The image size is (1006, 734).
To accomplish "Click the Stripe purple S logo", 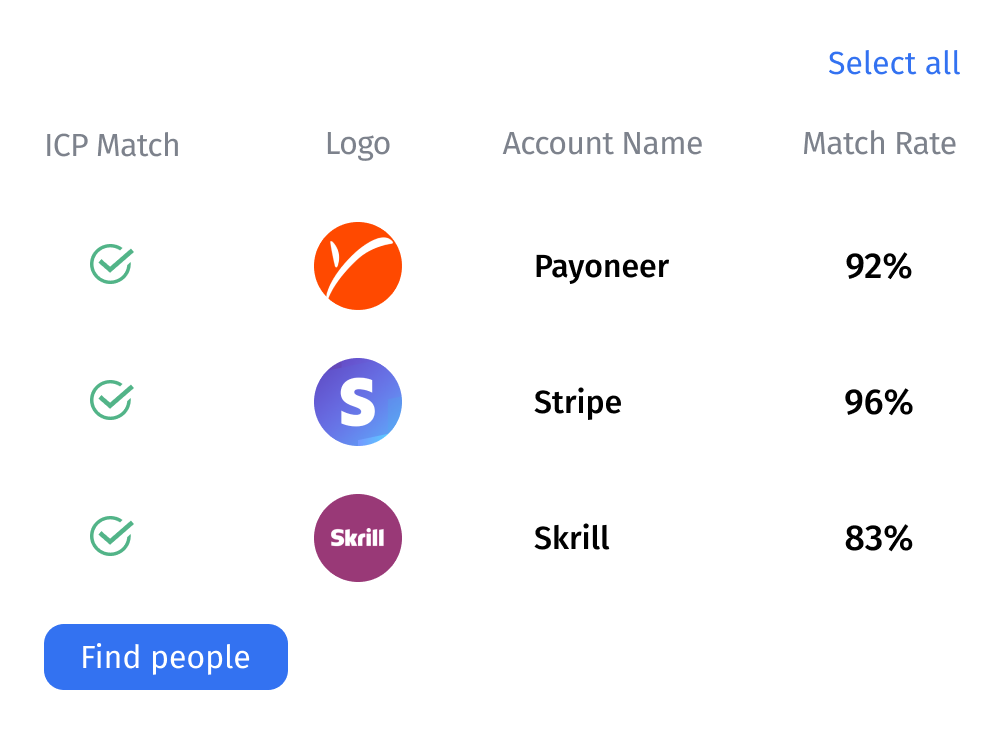I will click(358, 402).
